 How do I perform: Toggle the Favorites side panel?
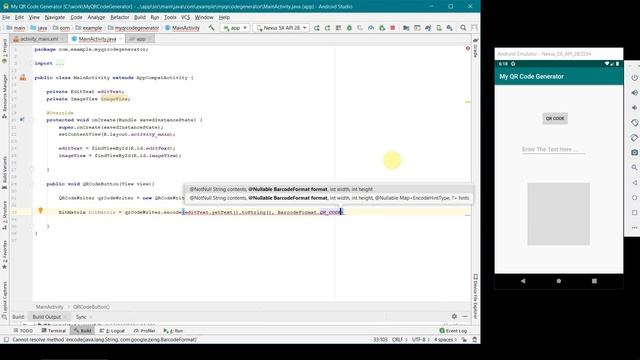(4, 254)
